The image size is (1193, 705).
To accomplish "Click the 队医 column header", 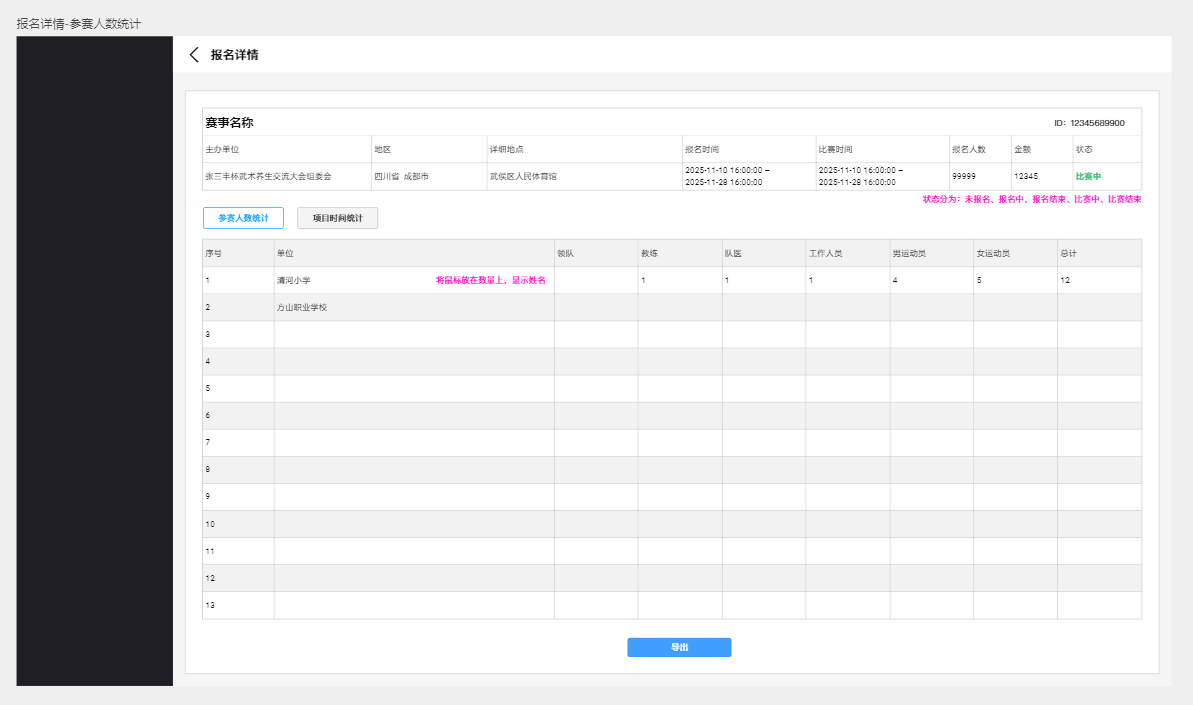I will coord(733,254).
